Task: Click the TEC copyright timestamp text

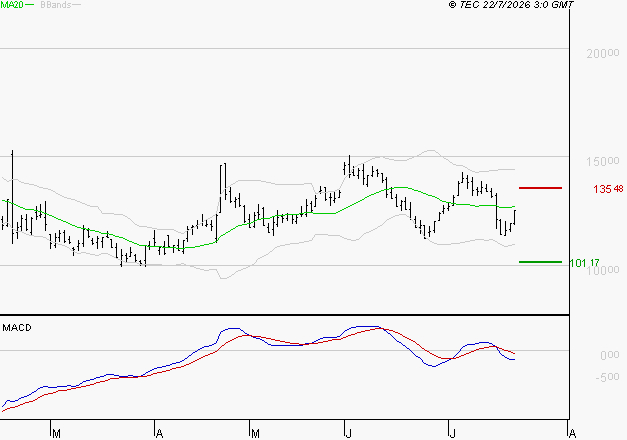Action: tap(511, 5)
